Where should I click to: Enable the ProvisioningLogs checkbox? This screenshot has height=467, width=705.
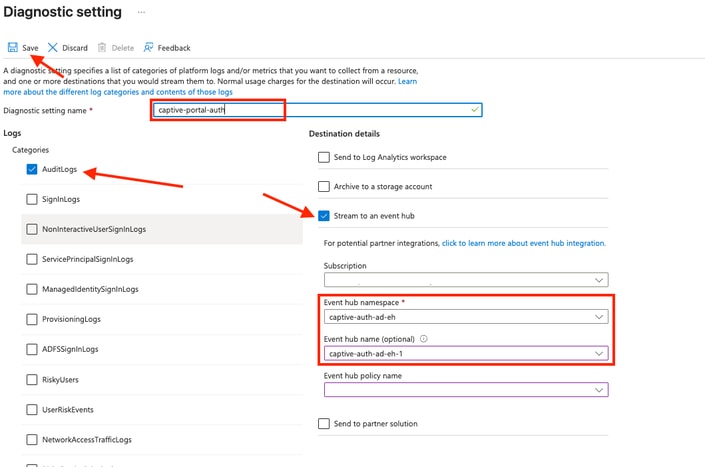point(32,319)
